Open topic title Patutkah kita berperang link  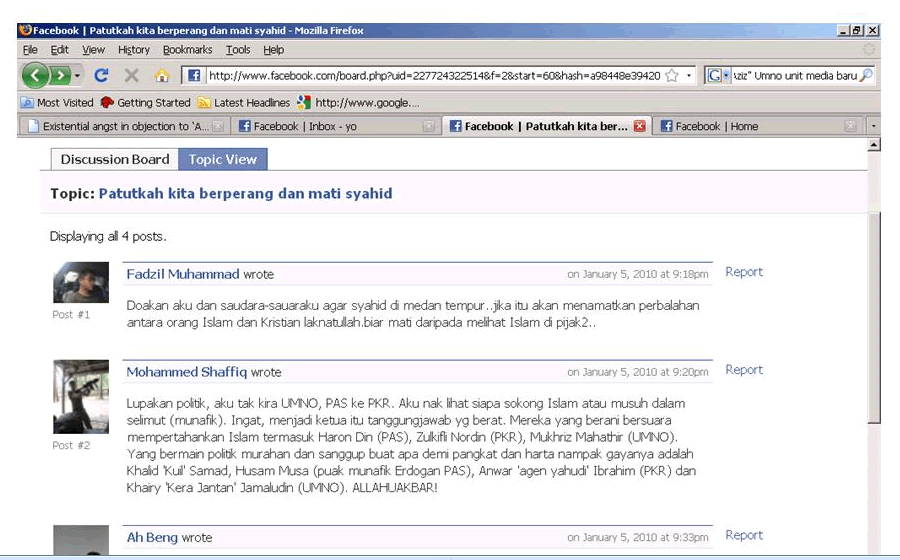pos(246,193)
